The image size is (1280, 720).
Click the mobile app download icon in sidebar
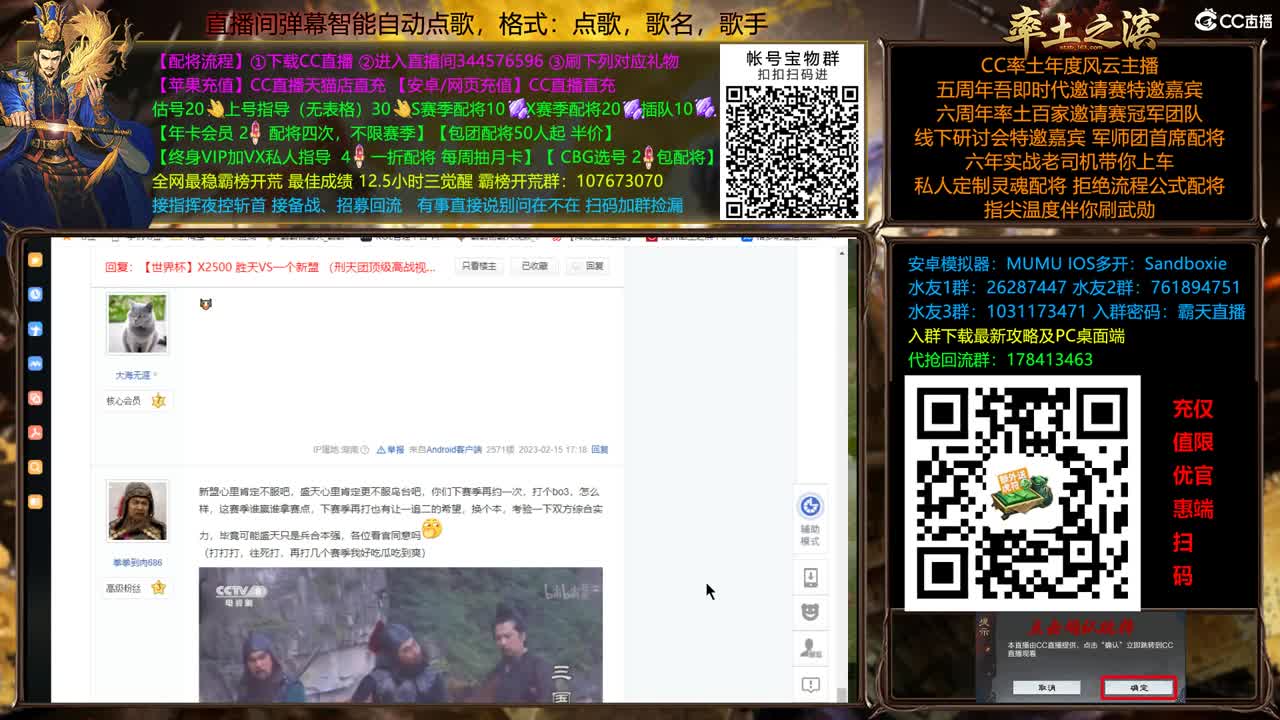[x=811, y=576]
